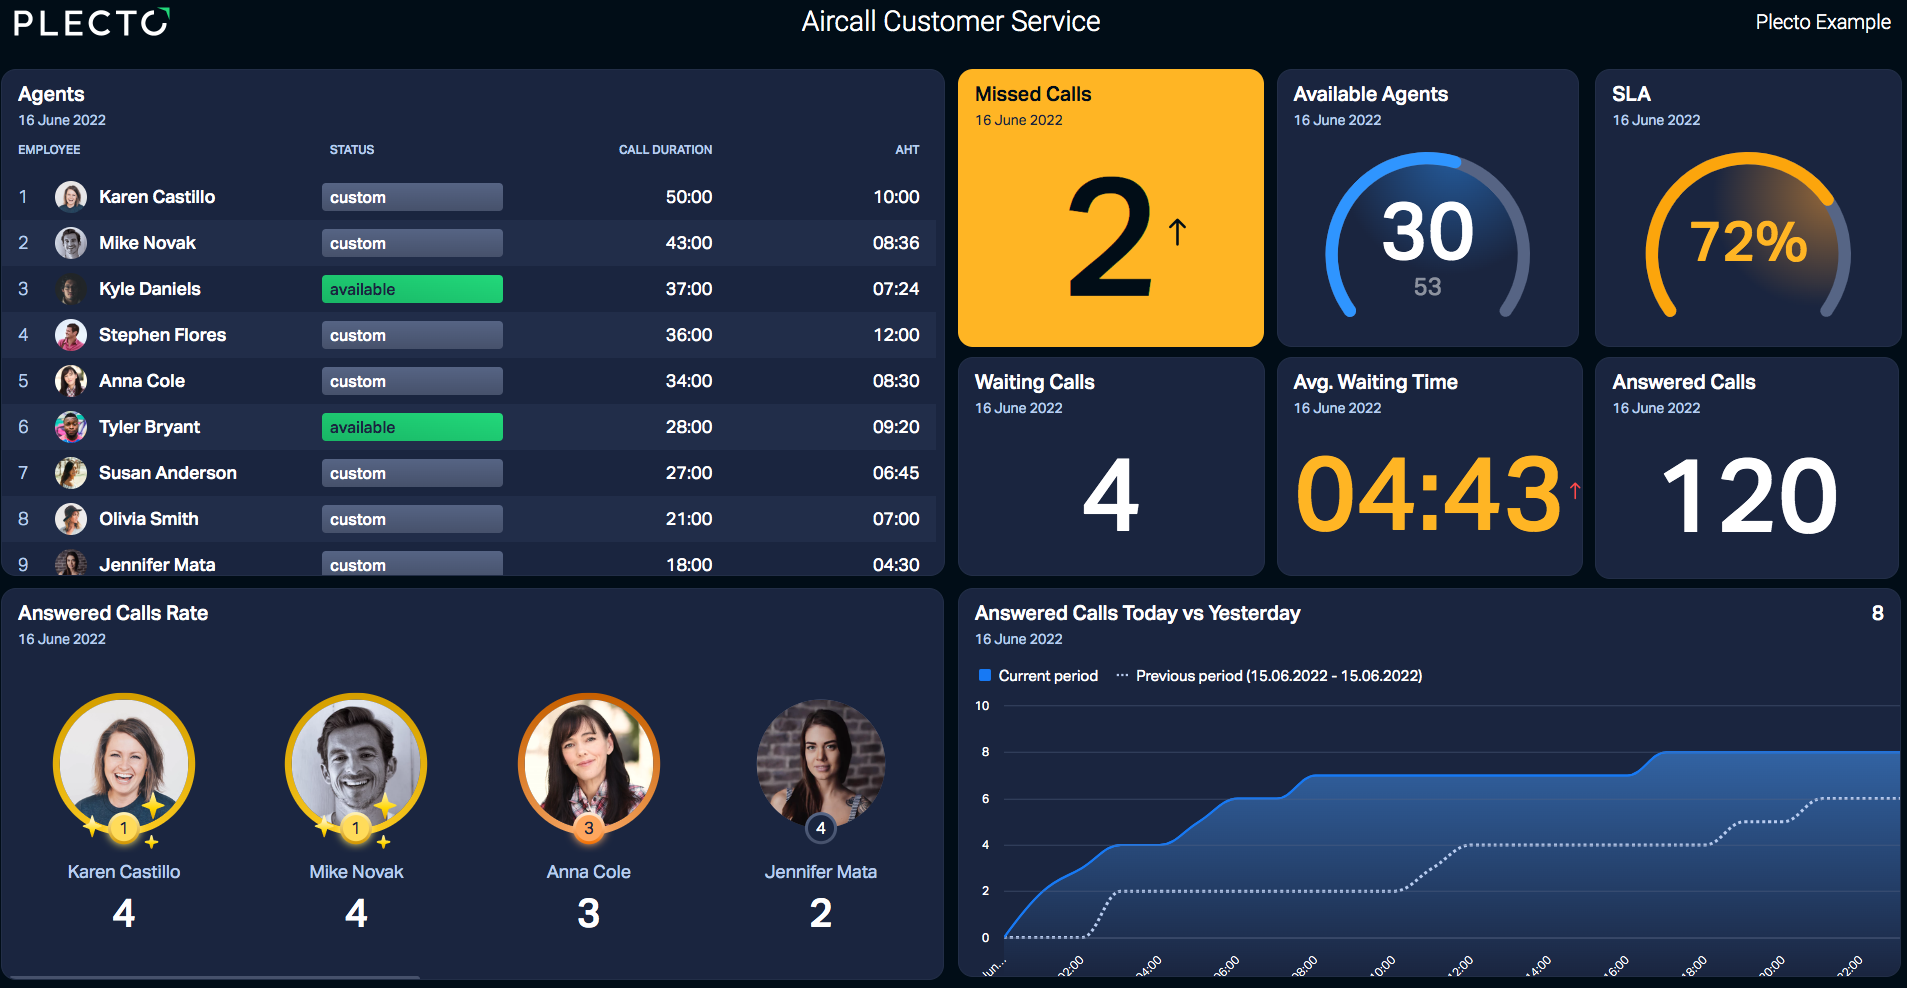
Task: Click Tyler Bryant's avatar in Agents table
Action: (x=70, y=427)
